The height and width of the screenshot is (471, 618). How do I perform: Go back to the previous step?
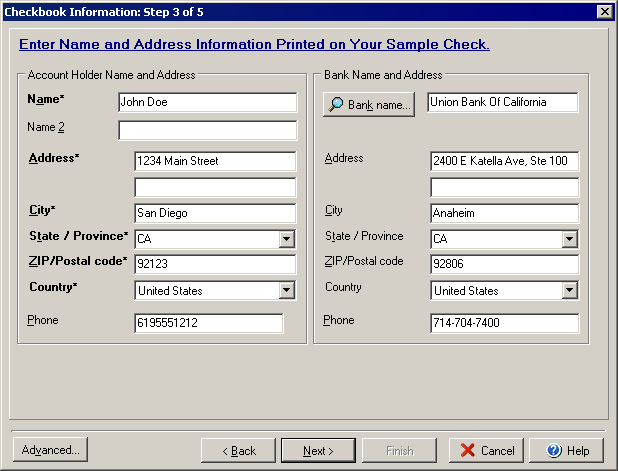pyautogui.click(x=238, y=450)
